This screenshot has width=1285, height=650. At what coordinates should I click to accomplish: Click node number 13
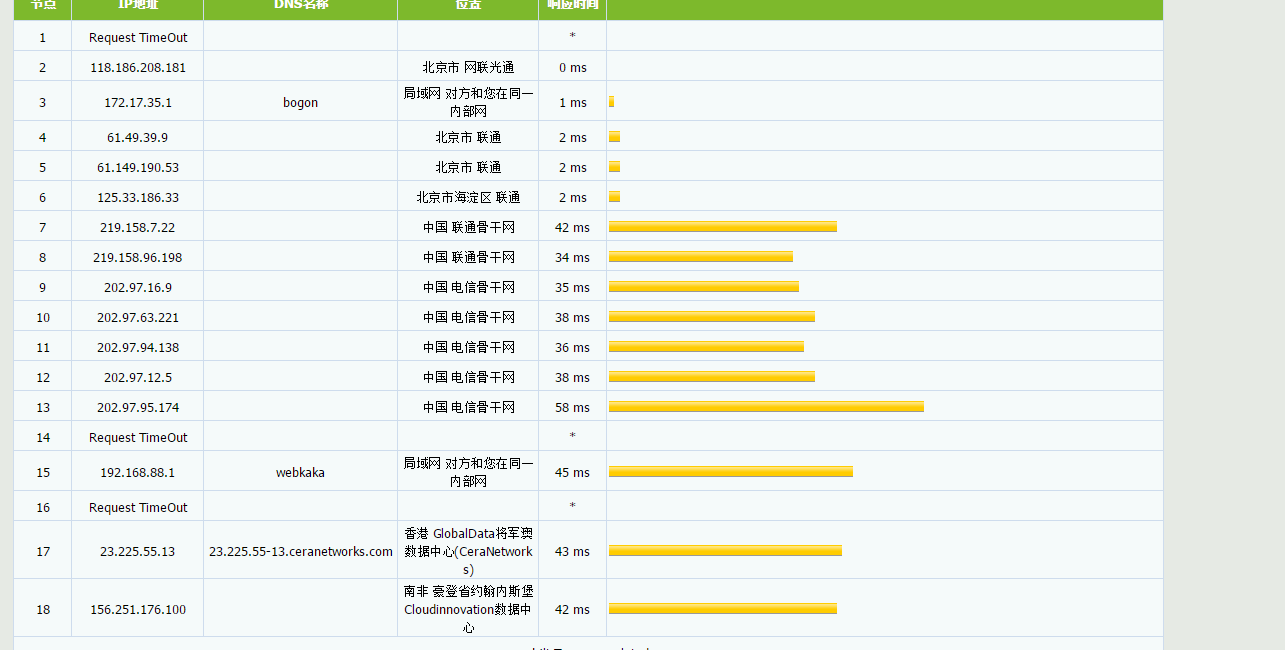[x=42, y=407]
